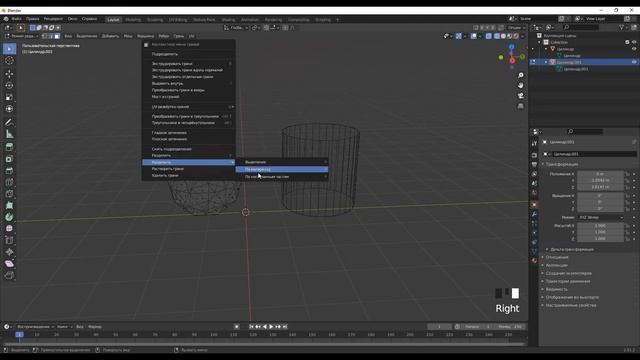
Task: Activate the Smooth vertices tool
Action: (9, 229)
